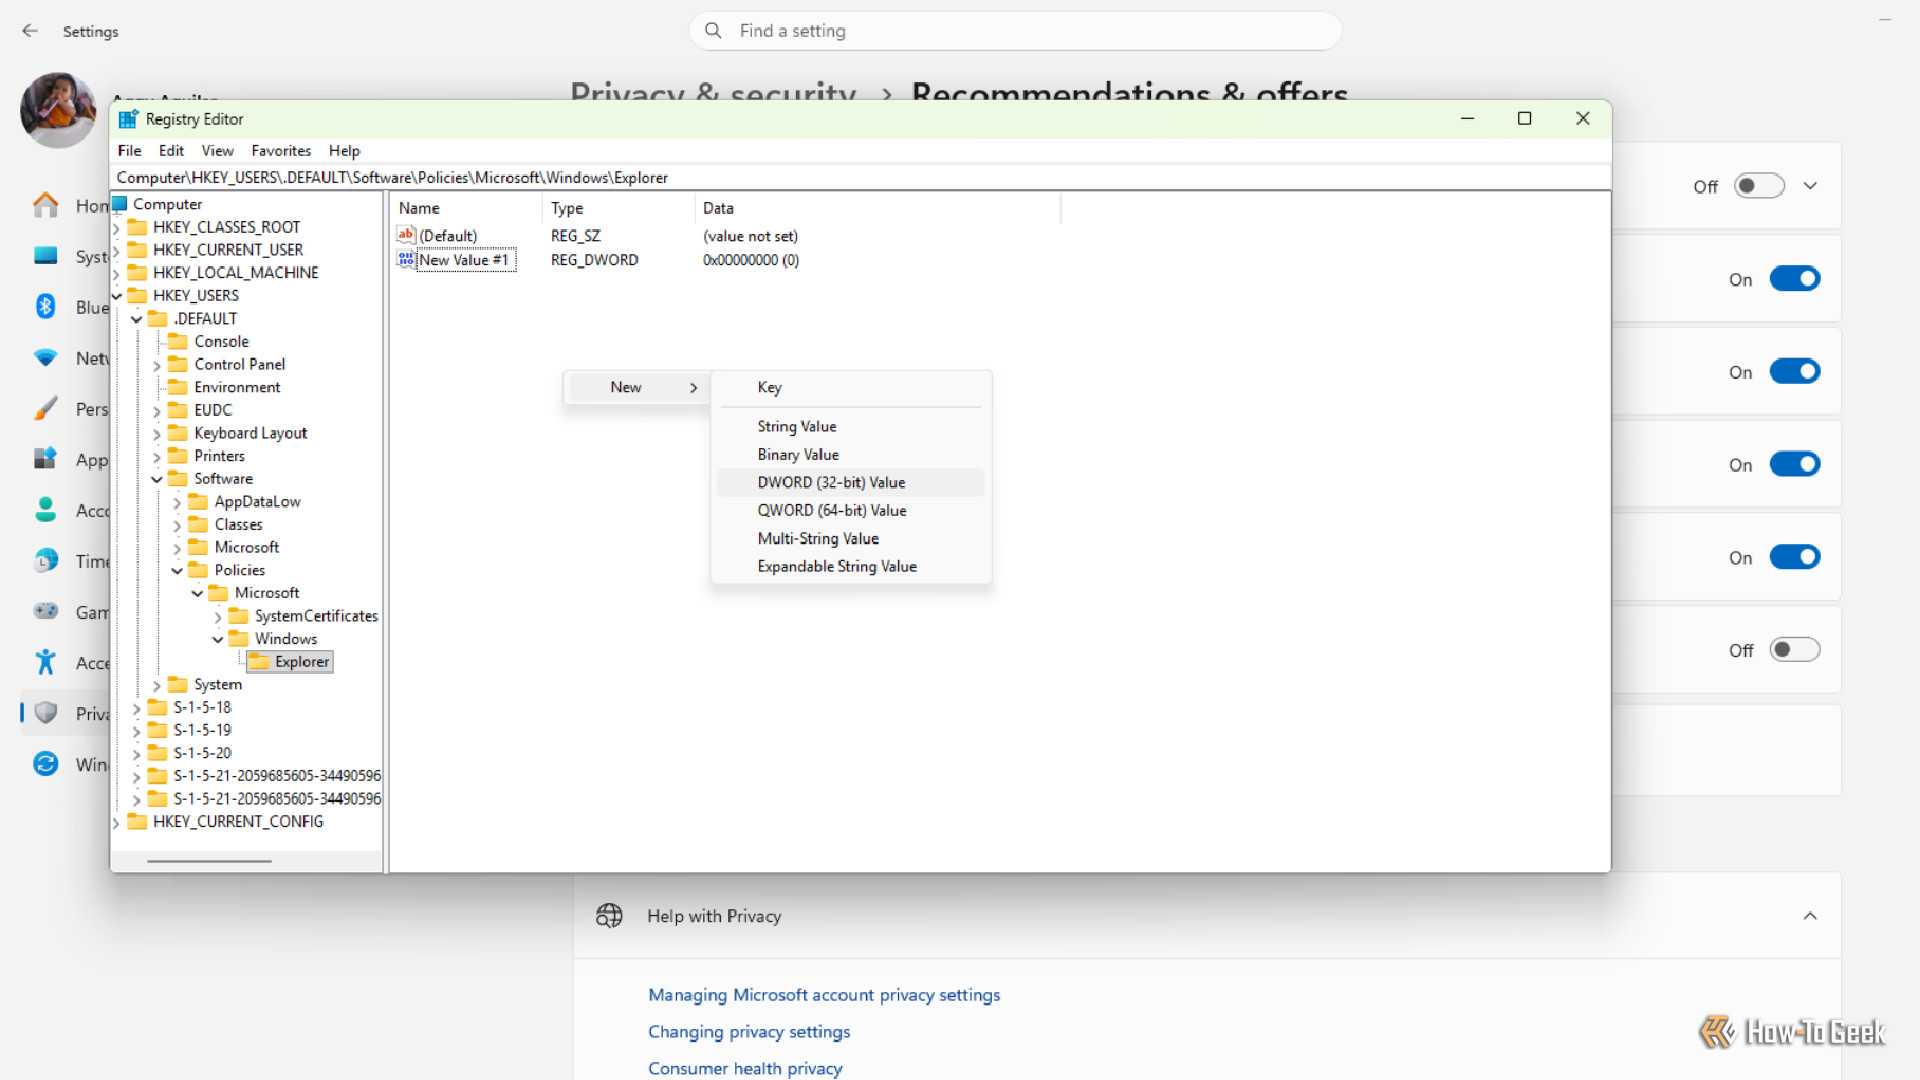Click the registry address path bar
The image size is (1920, 1080).
click(860, 178)
